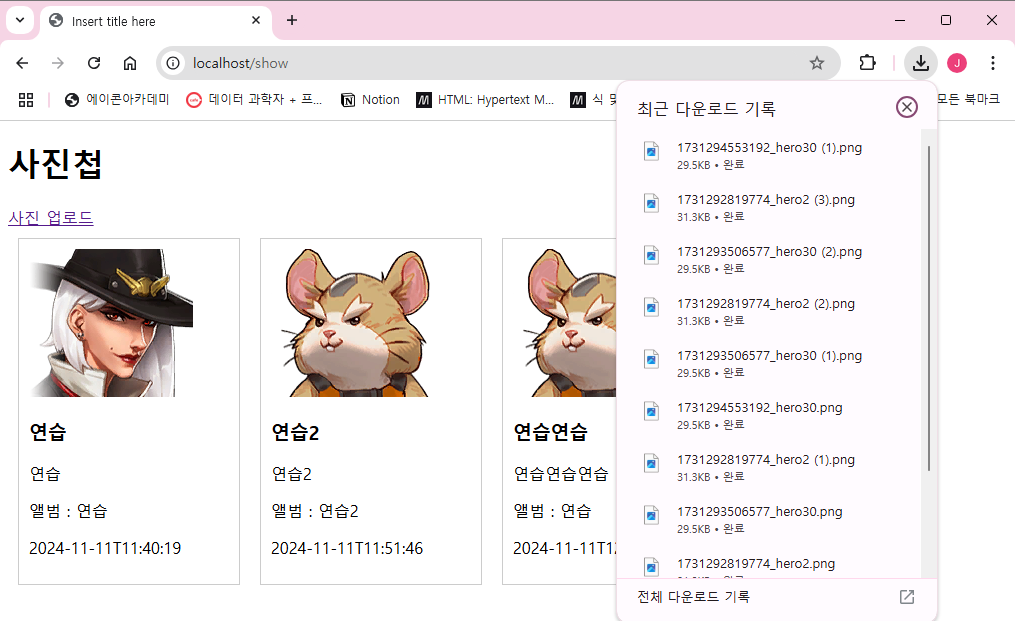Screen dimensions: 1015x621
Task: Bookmark this page with the star icon
Action: pyautogui.click(x=817, y=63)
